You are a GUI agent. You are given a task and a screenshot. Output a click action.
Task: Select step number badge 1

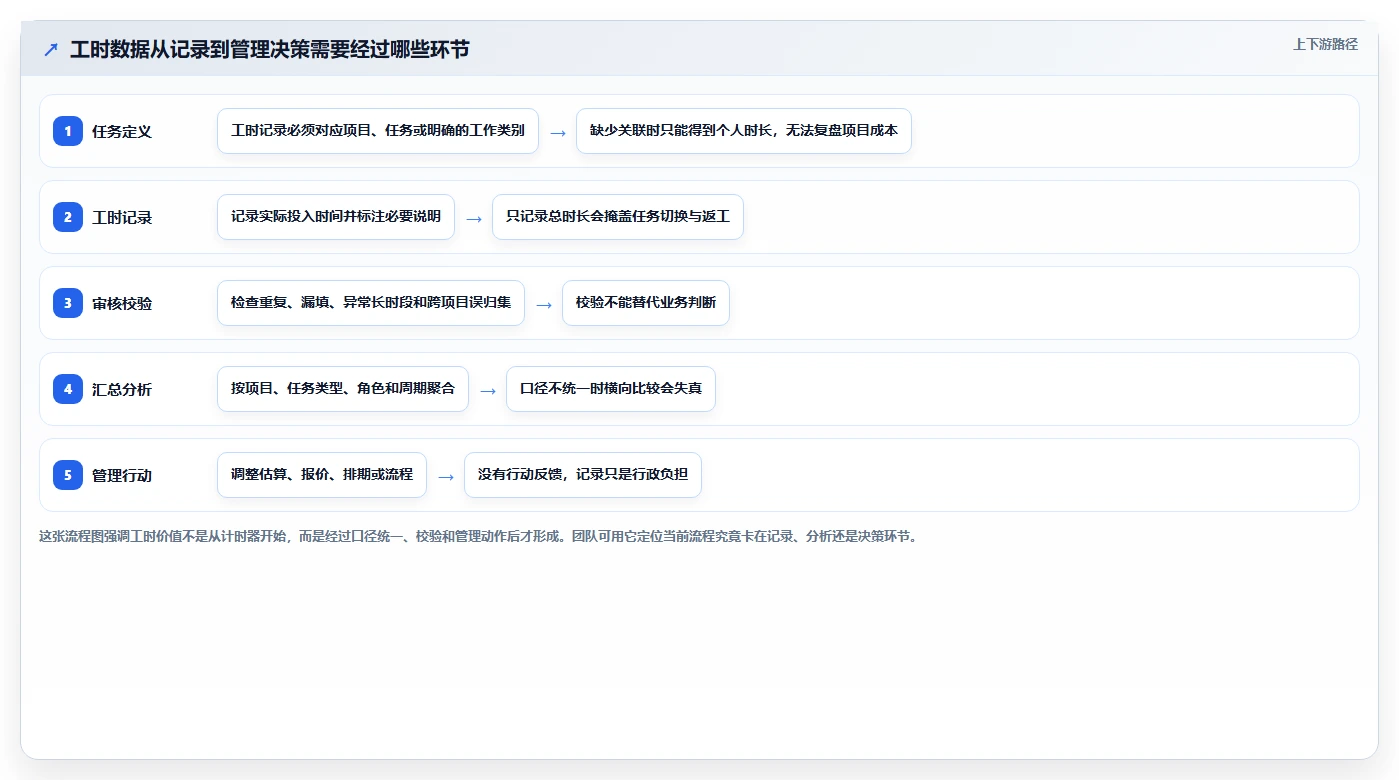click(68, 131)
